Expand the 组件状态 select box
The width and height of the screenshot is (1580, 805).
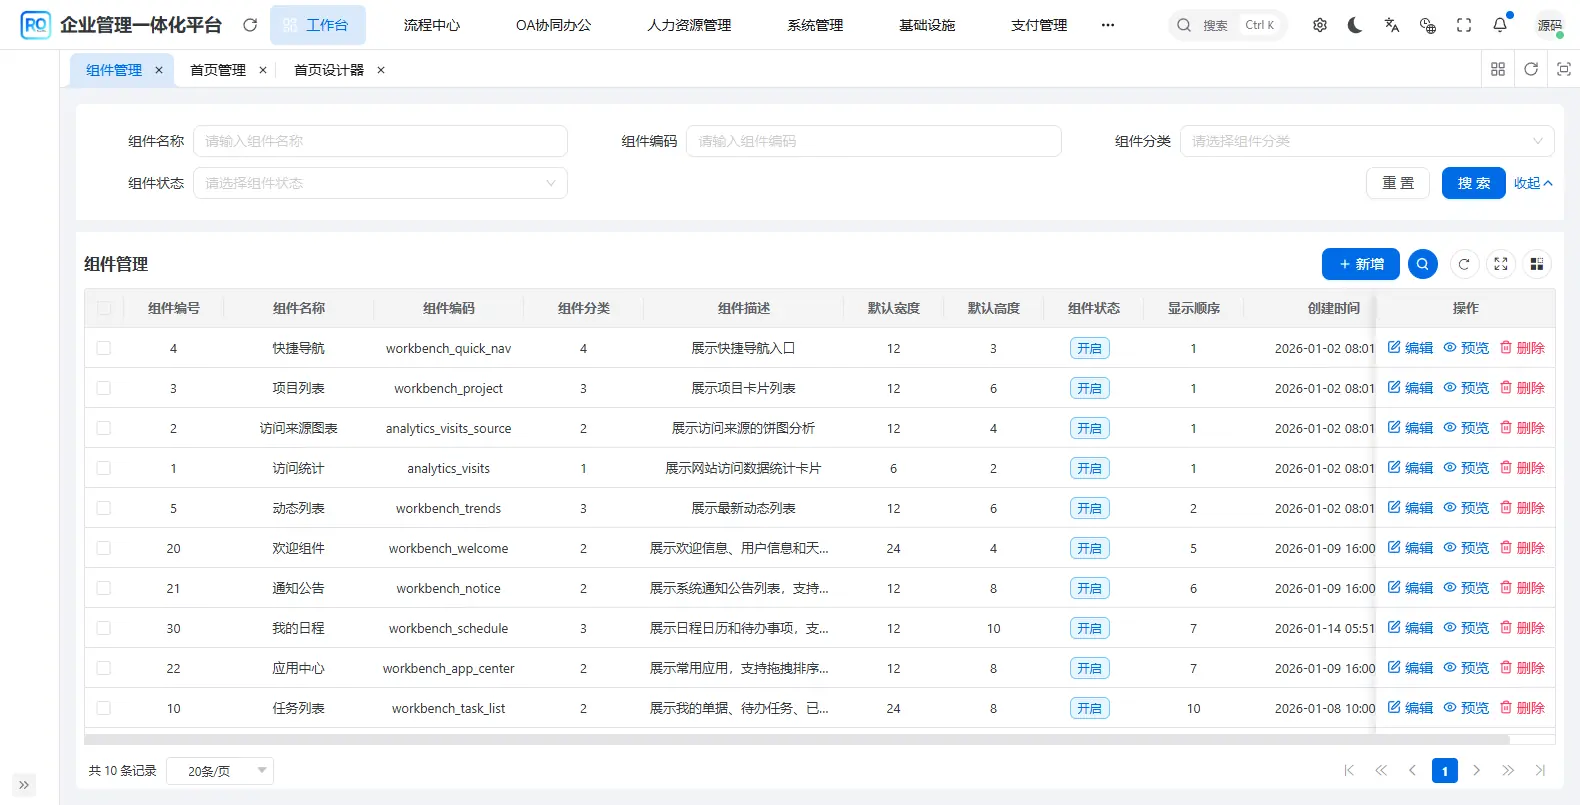[380, 183]
